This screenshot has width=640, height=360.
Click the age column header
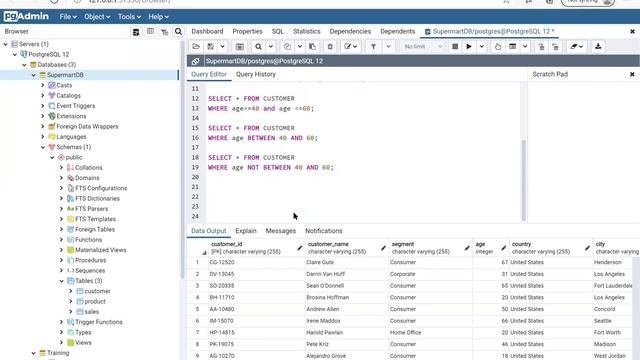click(x=491, y=248)
